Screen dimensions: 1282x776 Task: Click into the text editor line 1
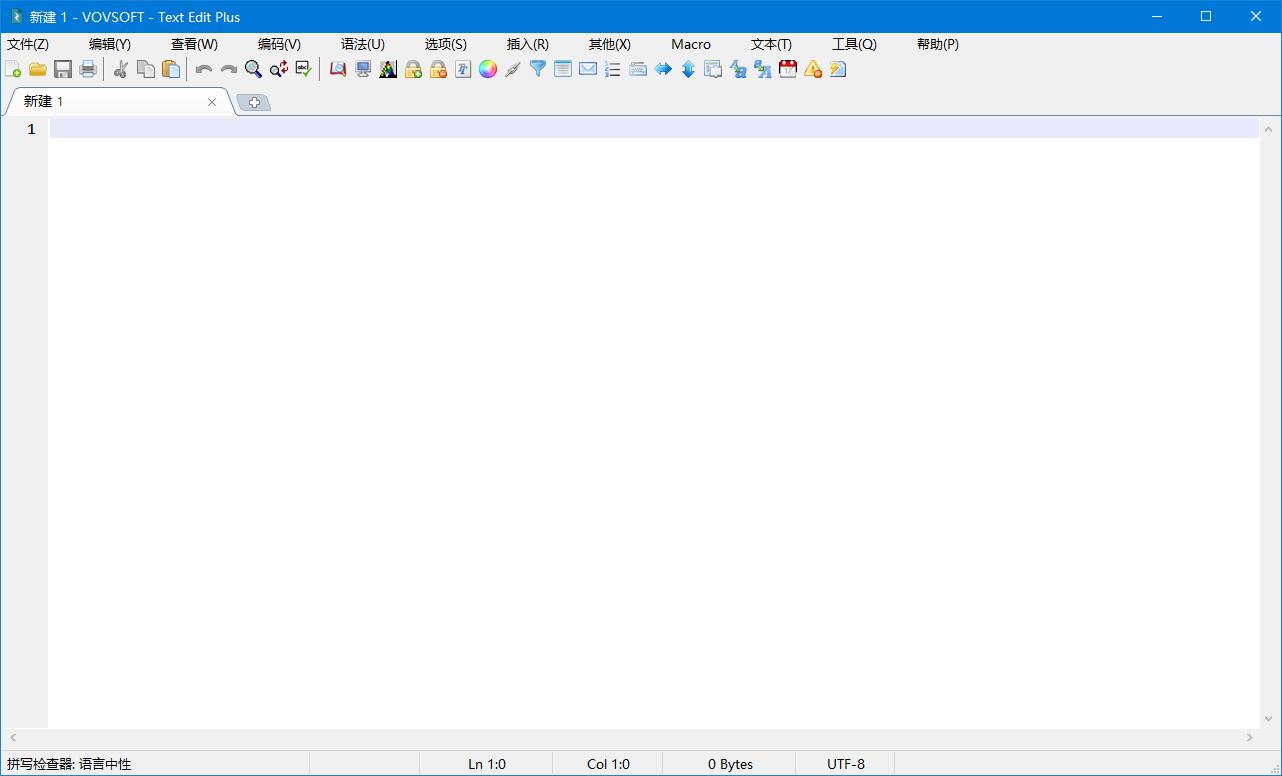[x=654, y=128]
